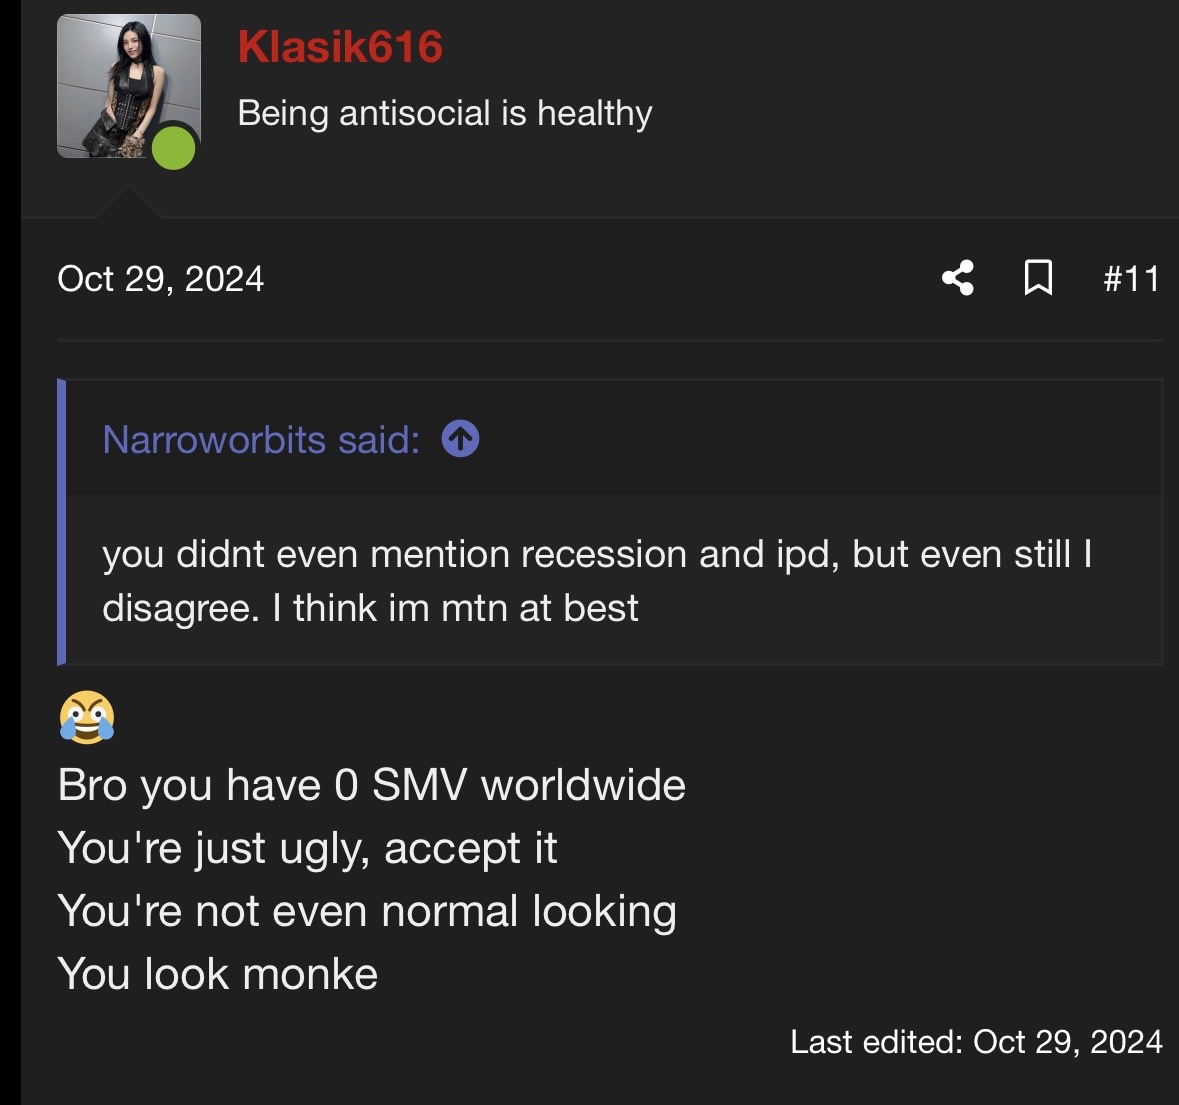Click the share icon on the post
Screen dimensions: 1179x1105
coord(958,278)
